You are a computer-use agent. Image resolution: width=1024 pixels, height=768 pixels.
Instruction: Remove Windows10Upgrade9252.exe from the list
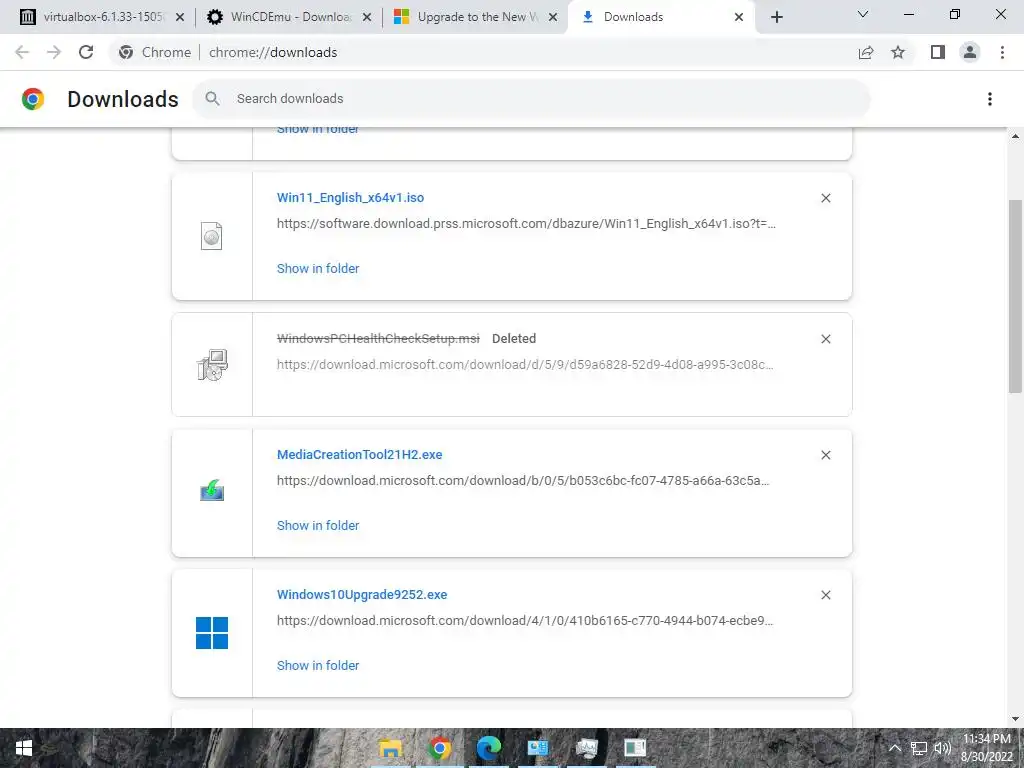click(x=825, y=595)
